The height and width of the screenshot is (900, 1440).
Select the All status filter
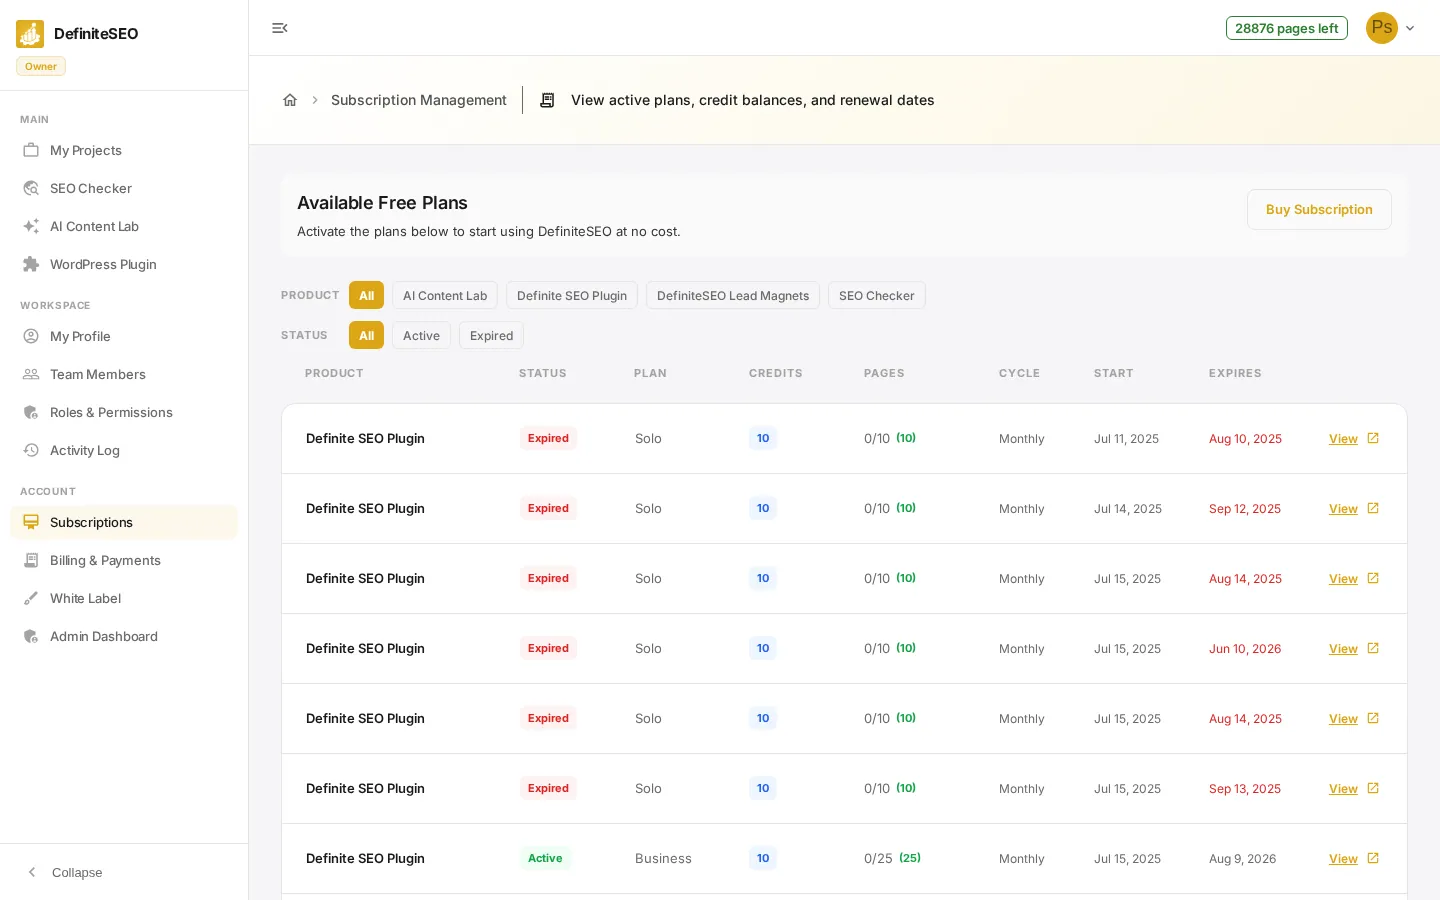tap(366, 335)
